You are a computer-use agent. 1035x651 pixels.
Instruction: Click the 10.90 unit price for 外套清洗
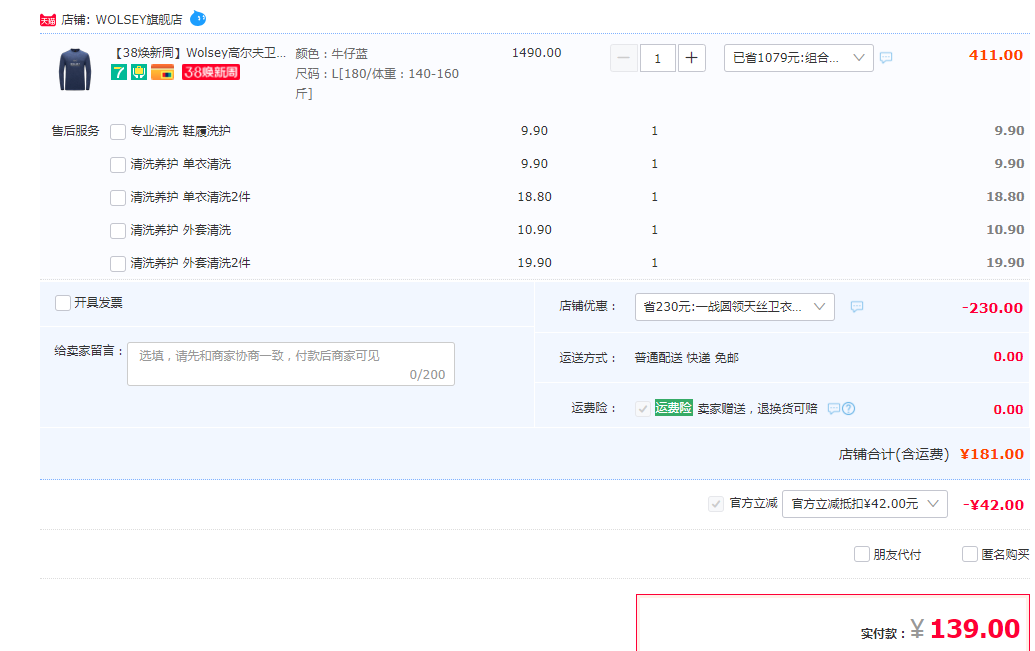click(x=535, y=230)
